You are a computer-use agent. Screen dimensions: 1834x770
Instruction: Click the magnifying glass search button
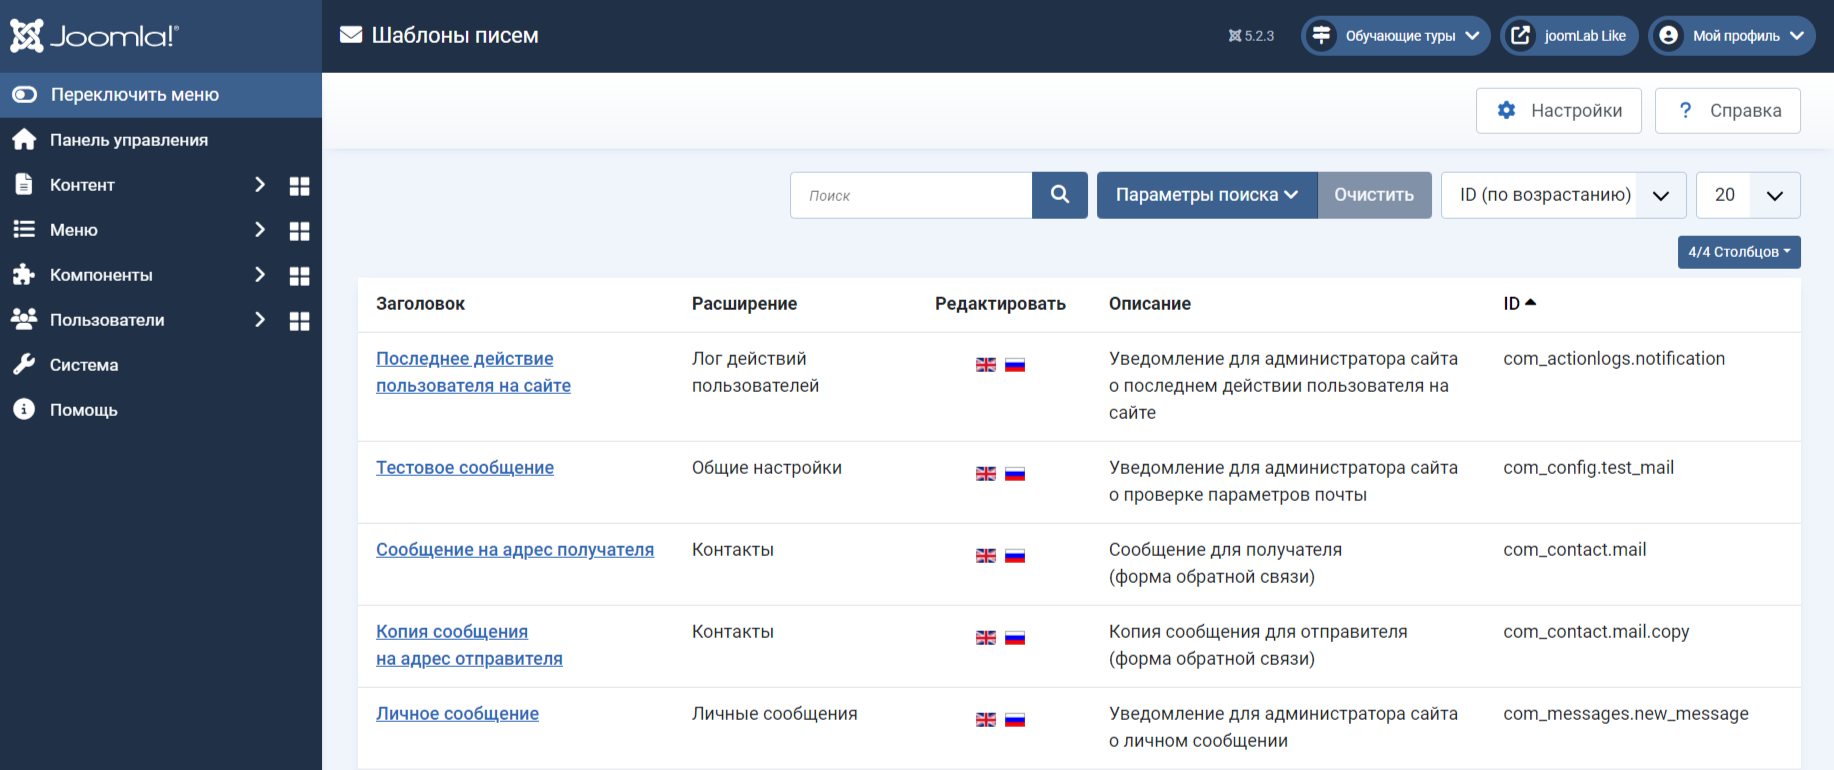(x=1060, y=195)
